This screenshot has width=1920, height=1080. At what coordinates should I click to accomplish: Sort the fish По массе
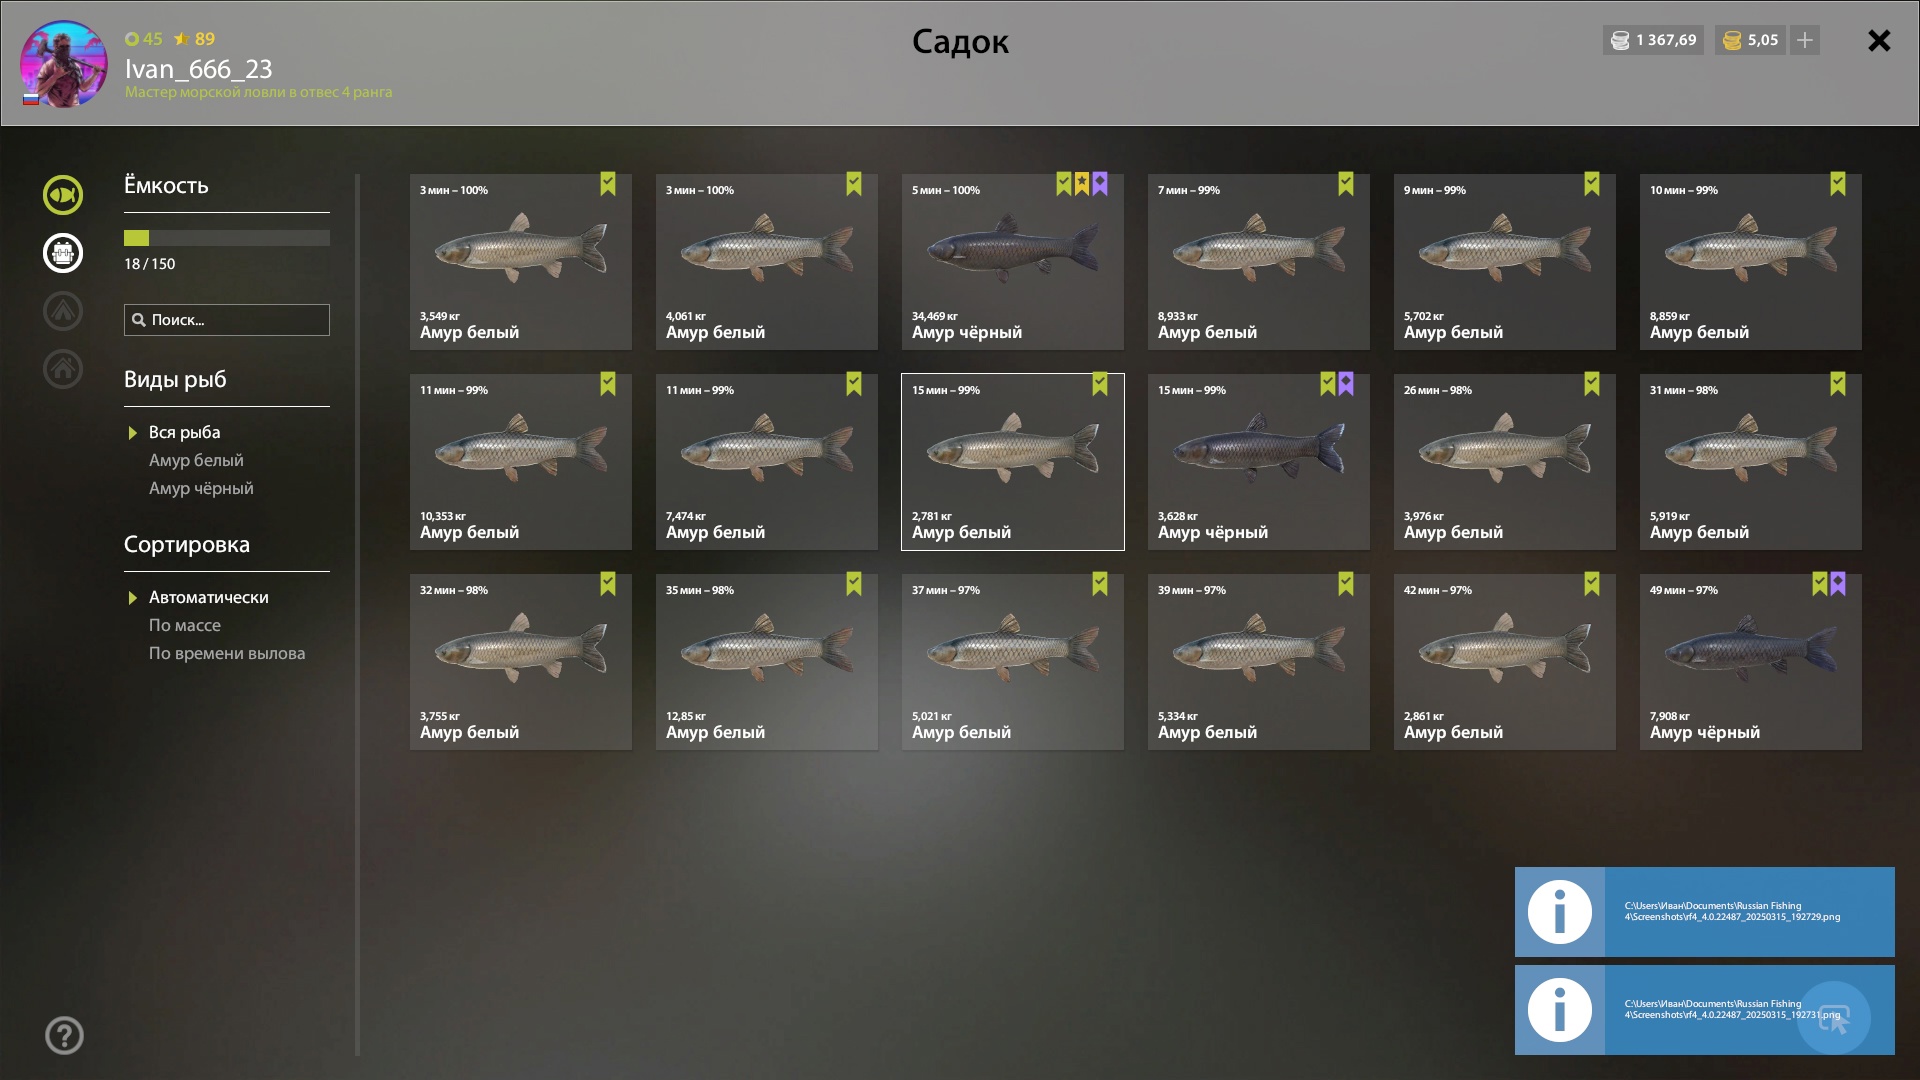point(185,626)
